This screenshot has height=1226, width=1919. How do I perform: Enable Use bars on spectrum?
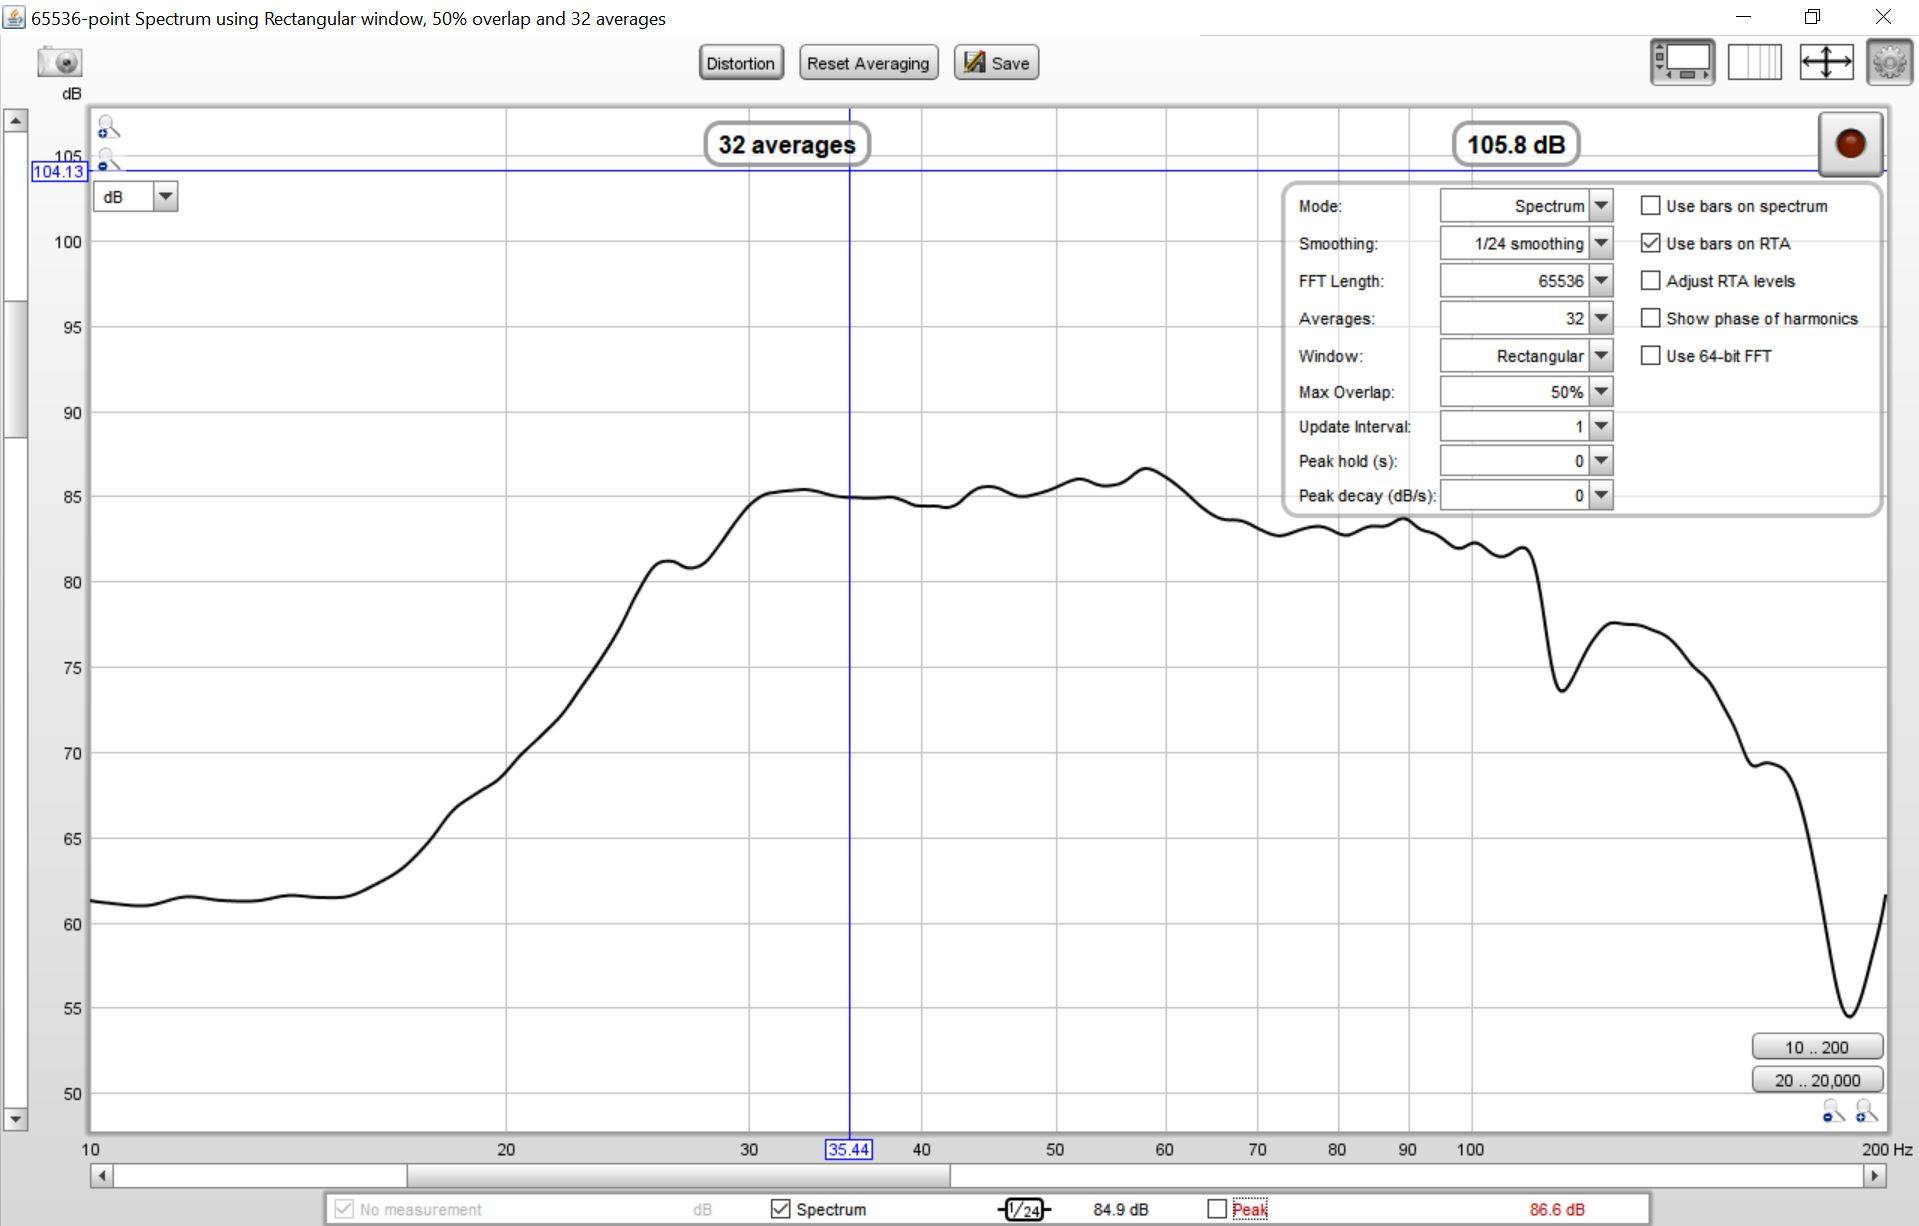tap(1650, 206)
